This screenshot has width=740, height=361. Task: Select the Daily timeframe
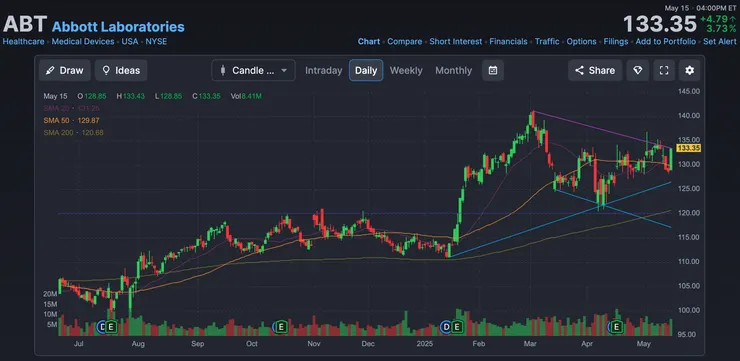coord(366,70)
